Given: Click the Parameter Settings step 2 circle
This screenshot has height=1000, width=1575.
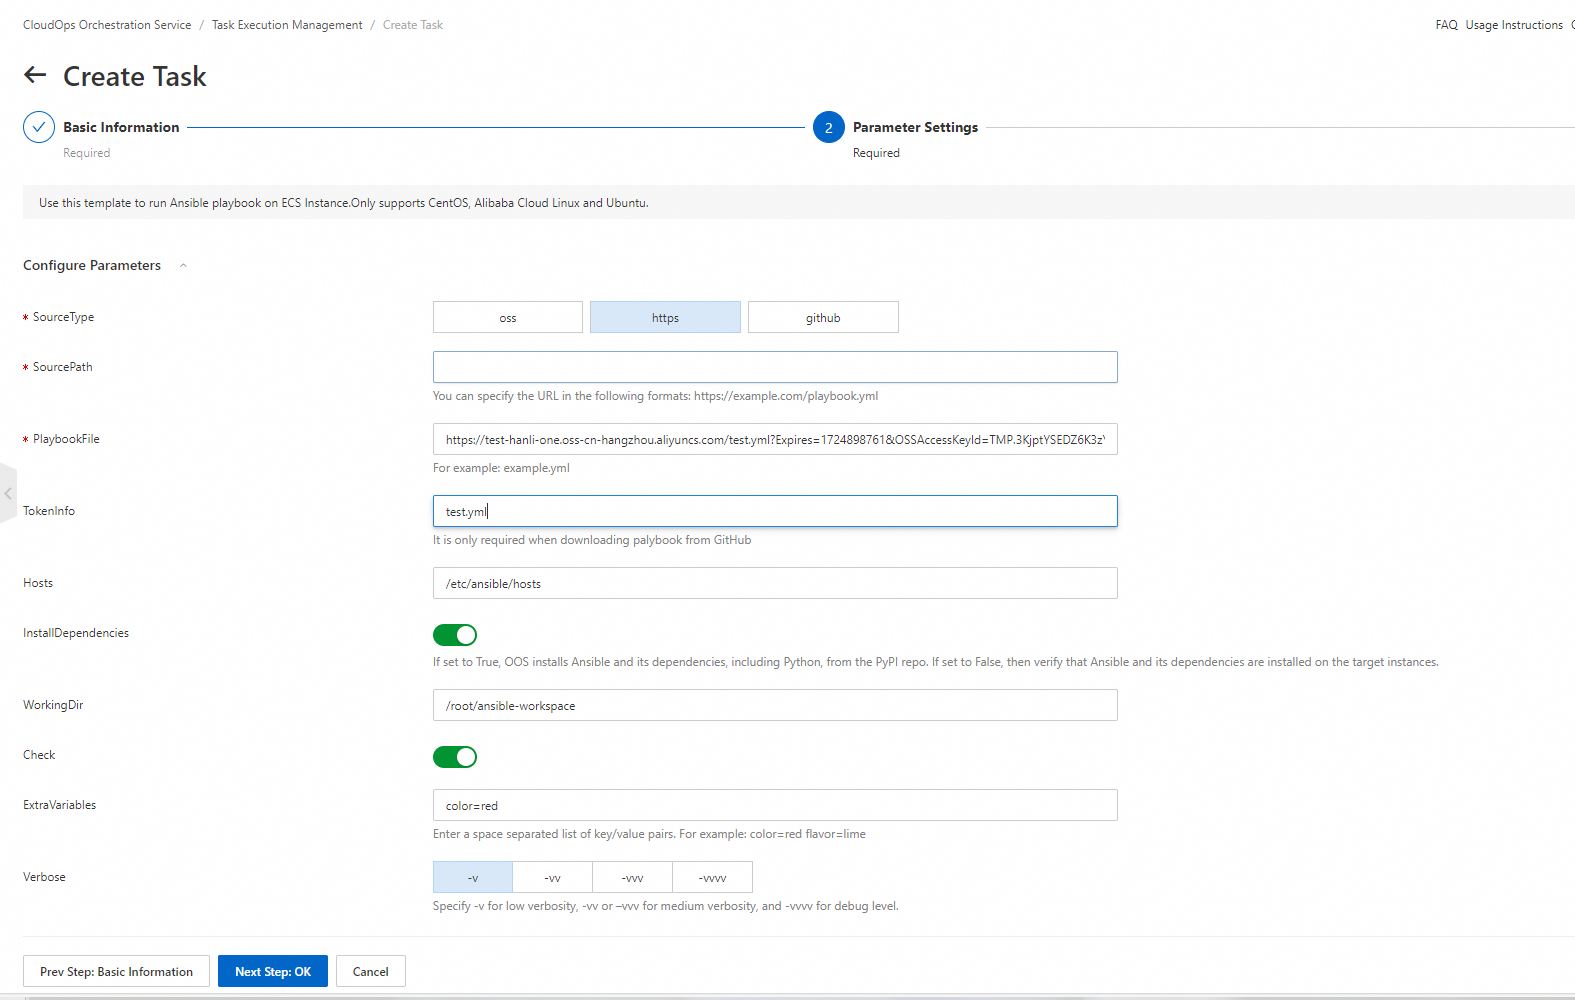Looking at the screenshot, I should (829, 127).
